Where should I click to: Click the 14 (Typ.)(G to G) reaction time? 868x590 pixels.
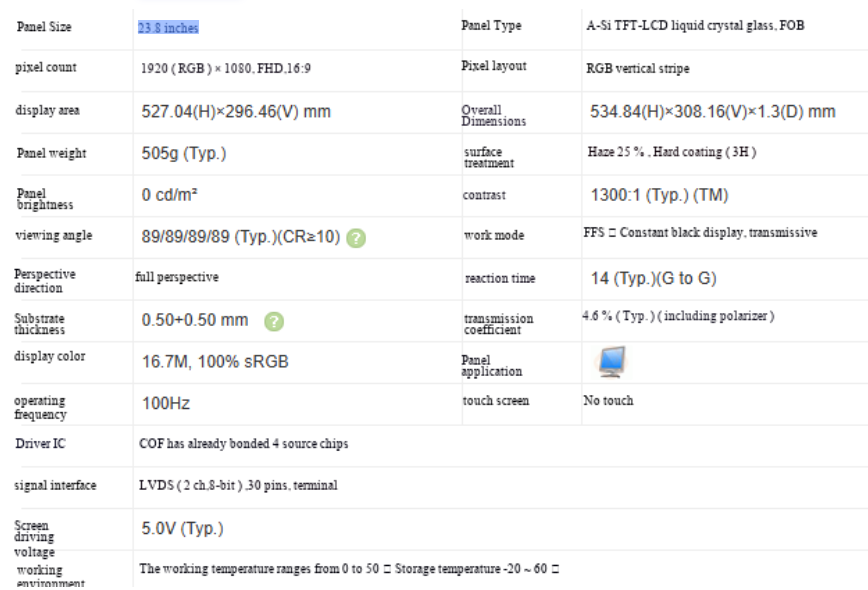[x=653, y=278]
